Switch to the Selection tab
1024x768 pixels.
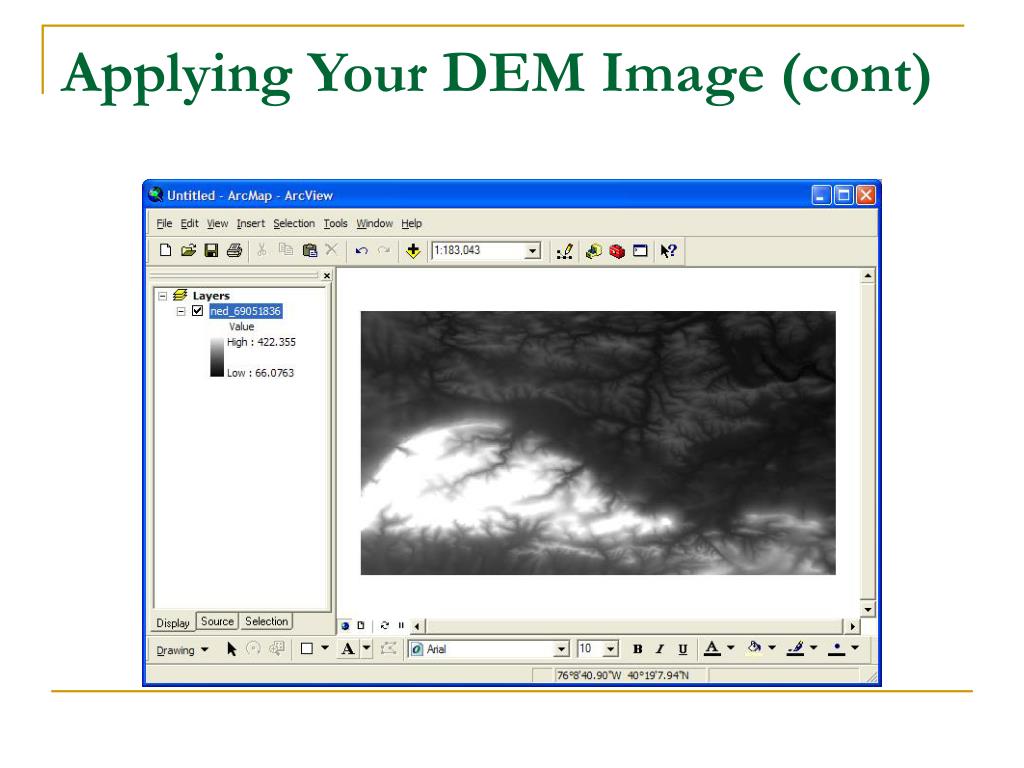[x=266, y=621]
